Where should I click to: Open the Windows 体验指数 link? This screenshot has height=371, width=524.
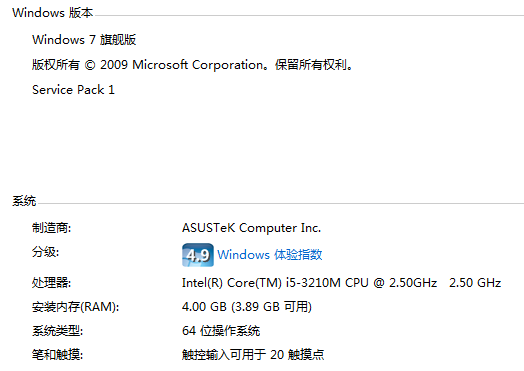tap(270, 255)
